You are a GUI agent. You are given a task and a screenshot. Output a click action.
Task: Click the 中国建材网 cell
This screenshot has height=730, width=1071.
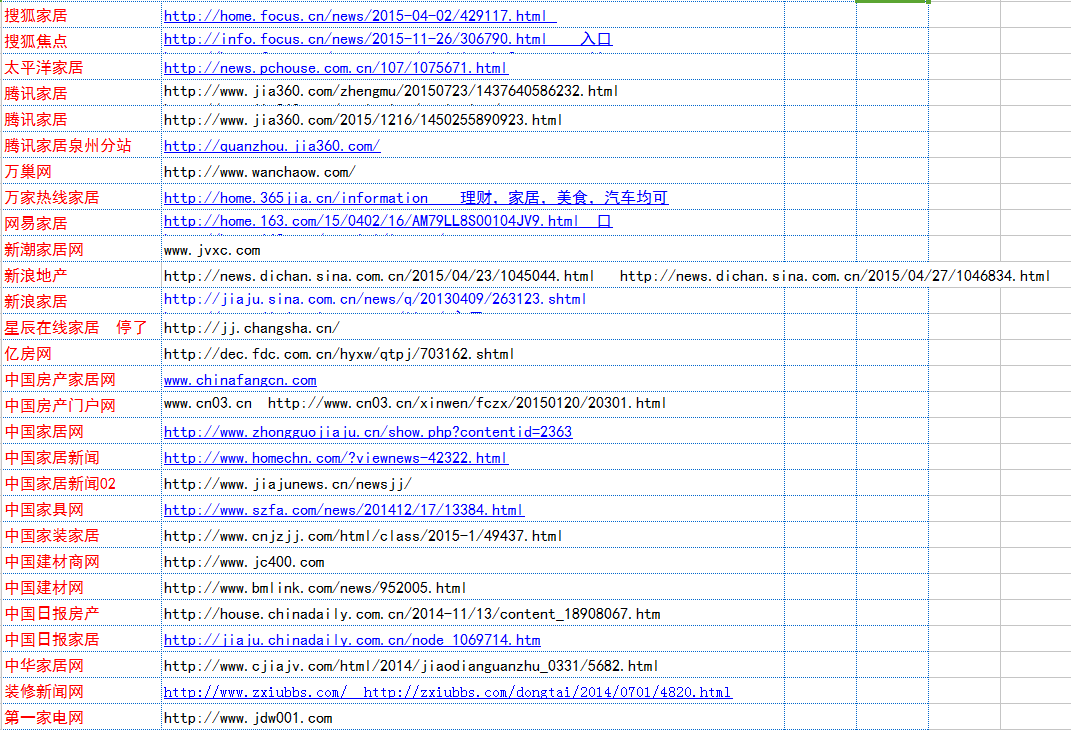(82, 586)
